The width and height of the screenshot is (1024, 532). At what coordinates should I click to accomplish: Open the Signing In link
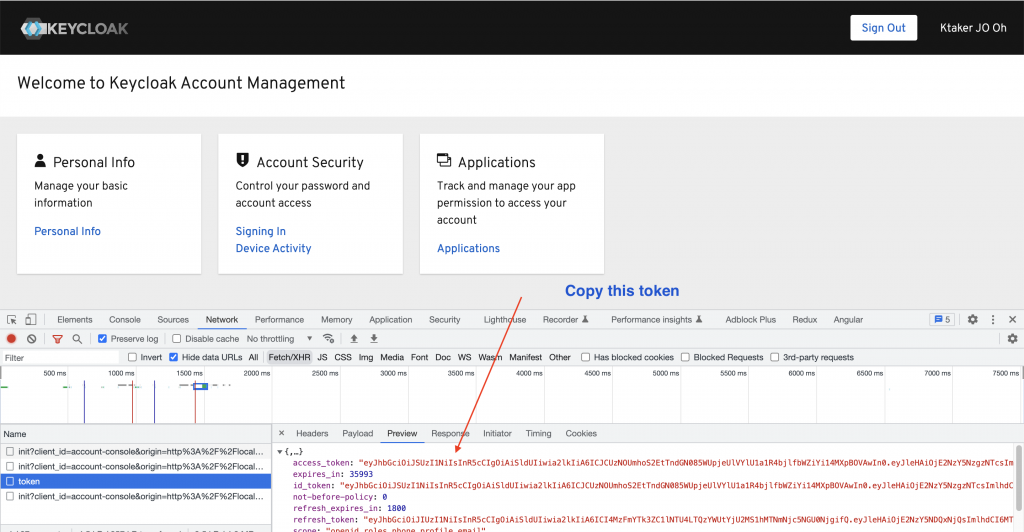[x=261, y=231]
